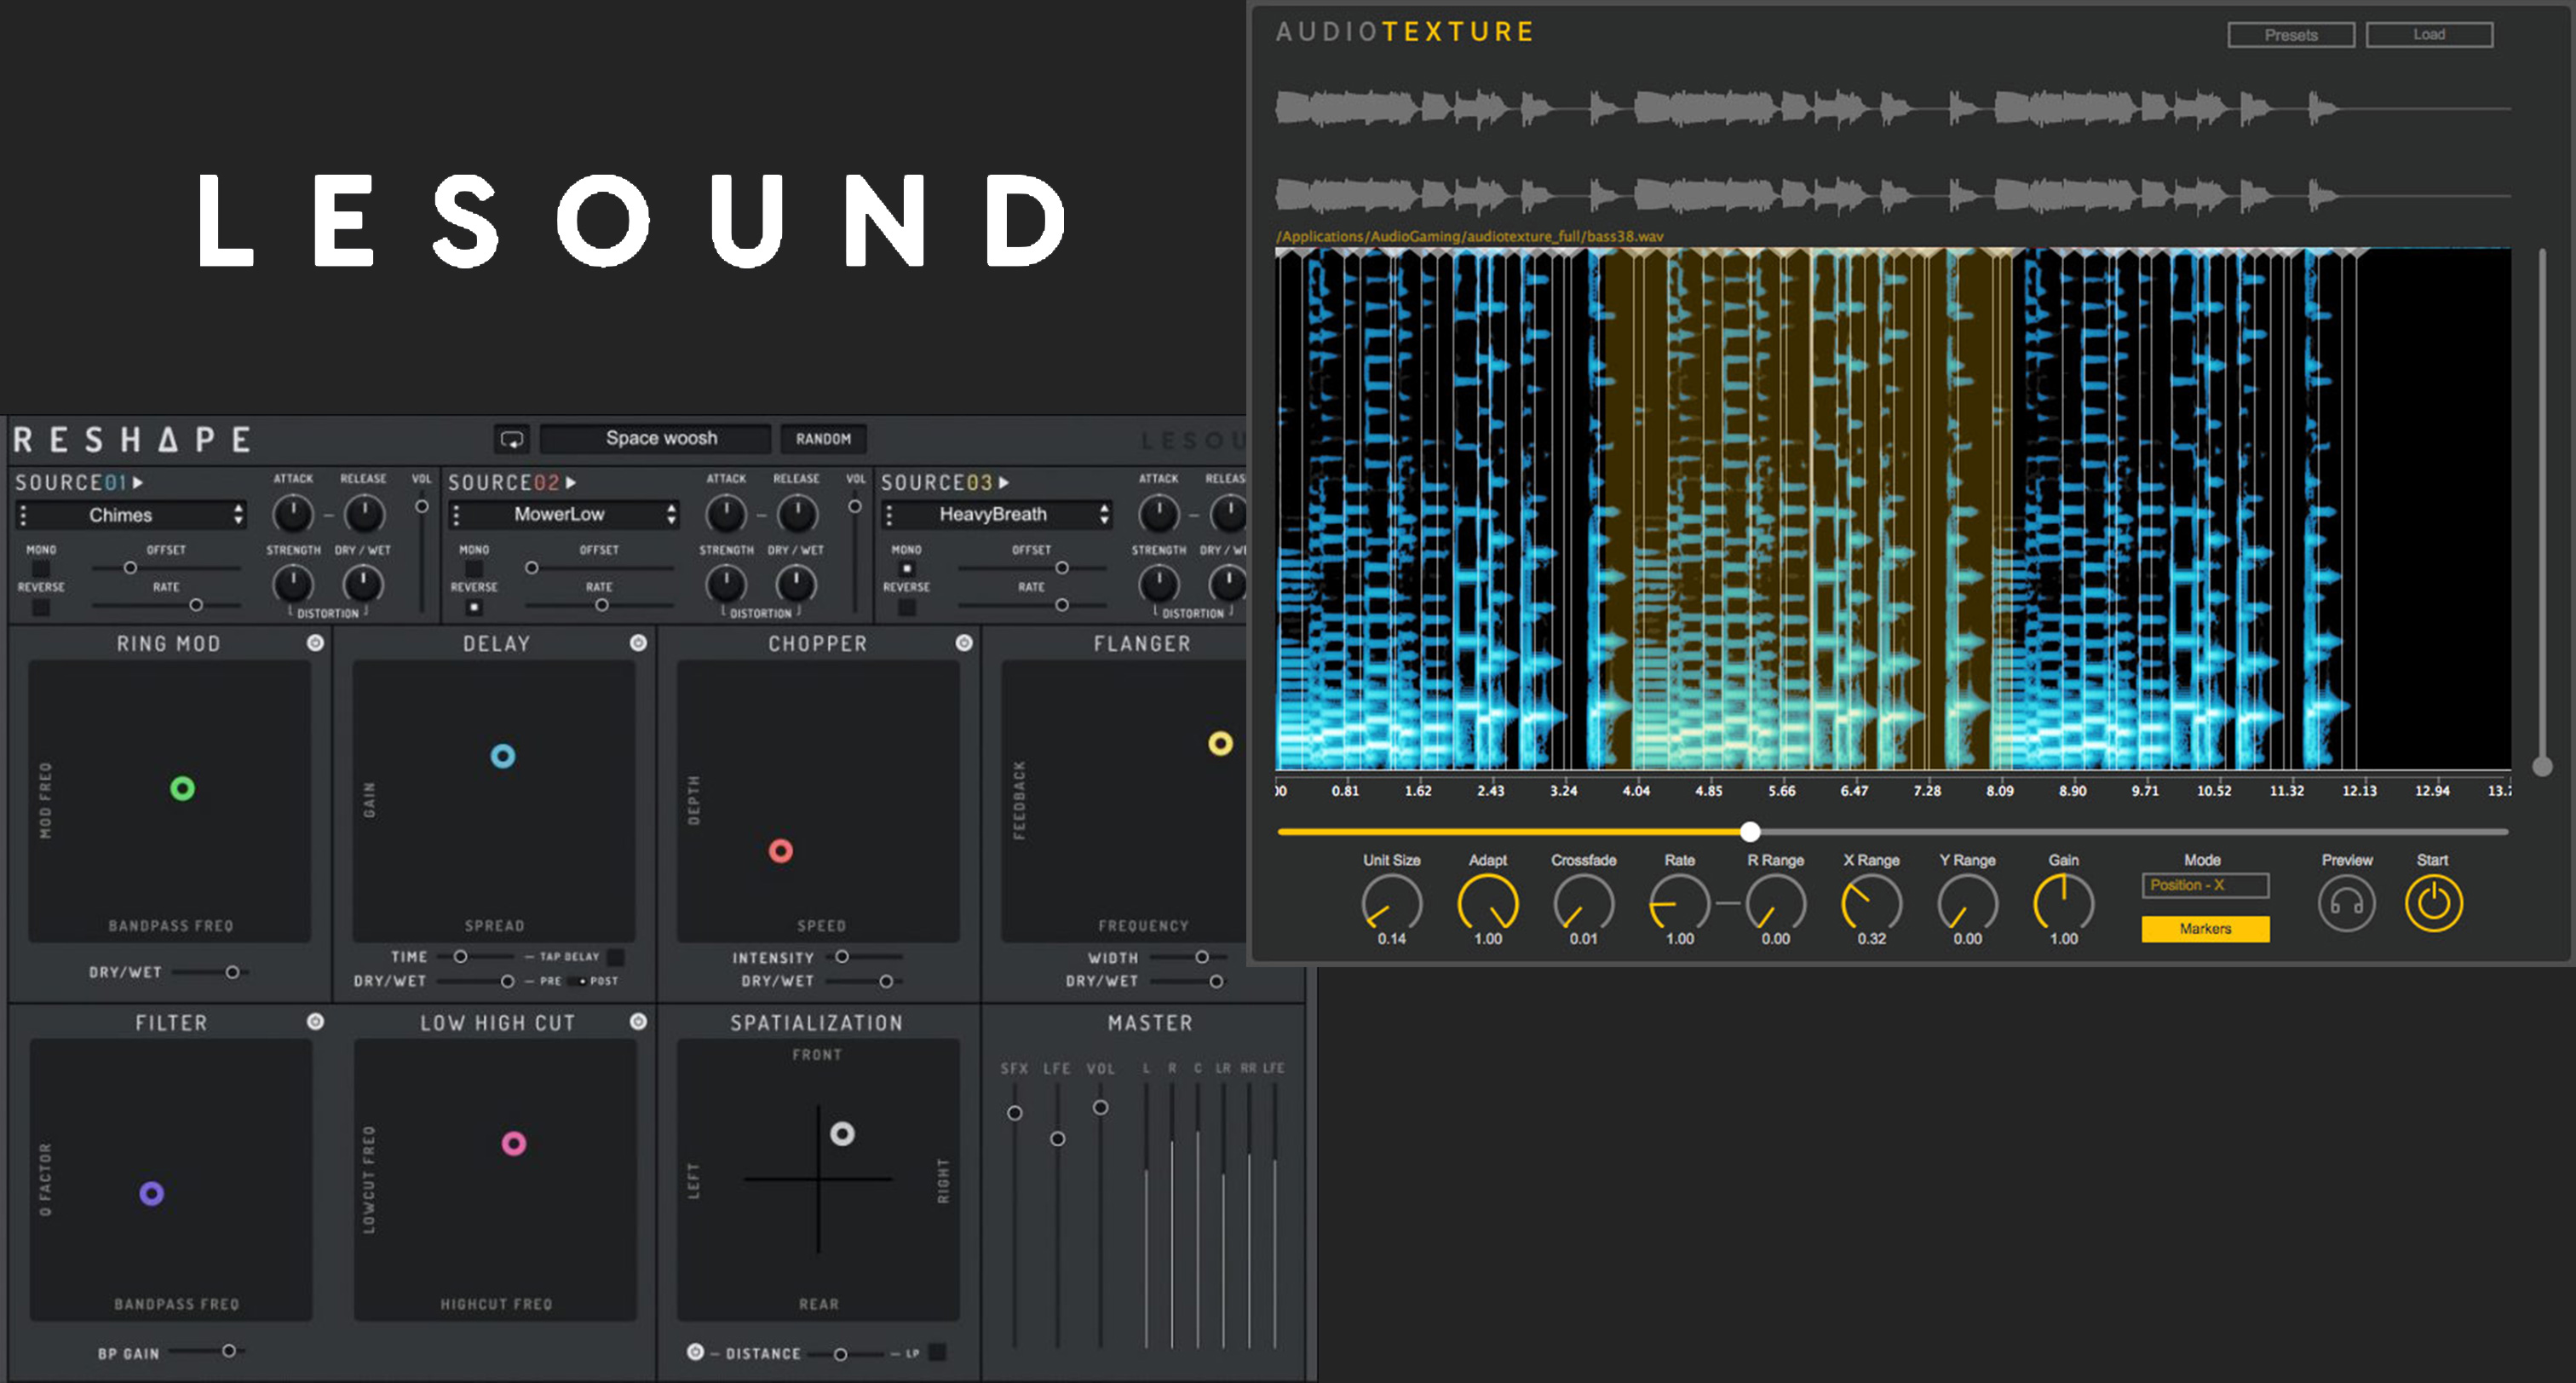The height and width of the screenshot is (1383, 2576).
Task: Click the Y Range knob
Action: [x=1967, y=903]
